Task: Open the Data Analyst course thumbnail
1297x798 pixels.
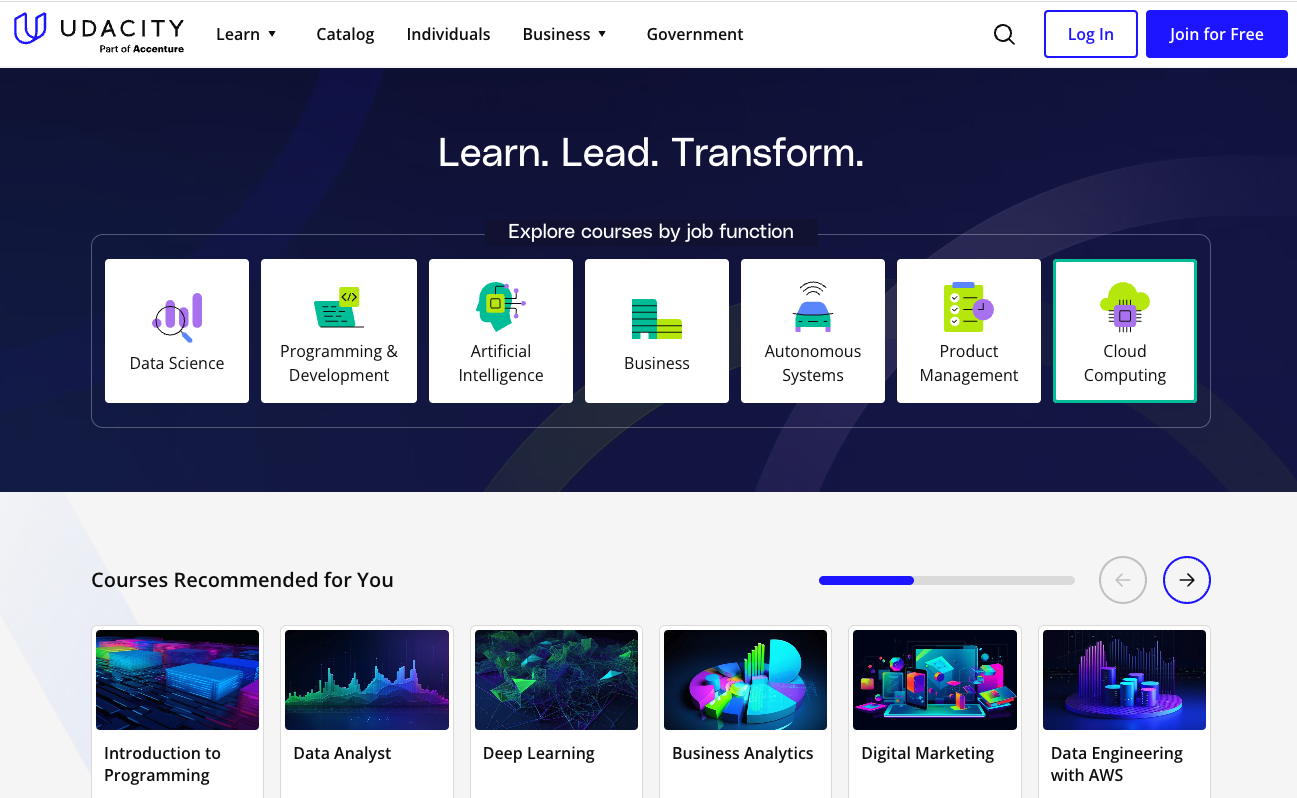Action: [366, 680]
